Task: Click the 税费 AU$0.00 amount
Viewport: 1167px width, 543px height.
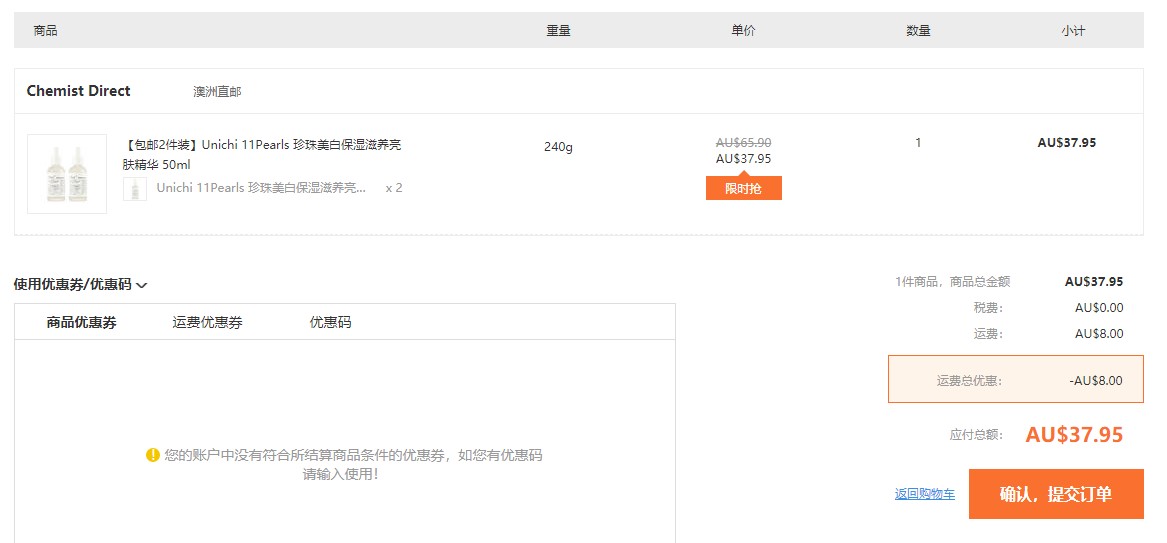Action: click(x=1099, y=308)
